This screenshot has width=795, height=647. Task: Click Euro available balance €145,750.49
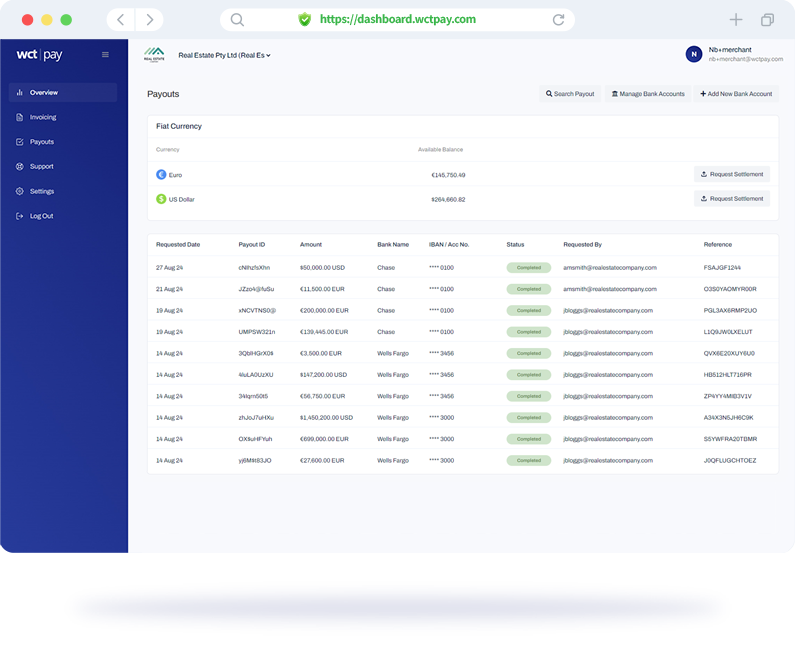coord(448,175)
